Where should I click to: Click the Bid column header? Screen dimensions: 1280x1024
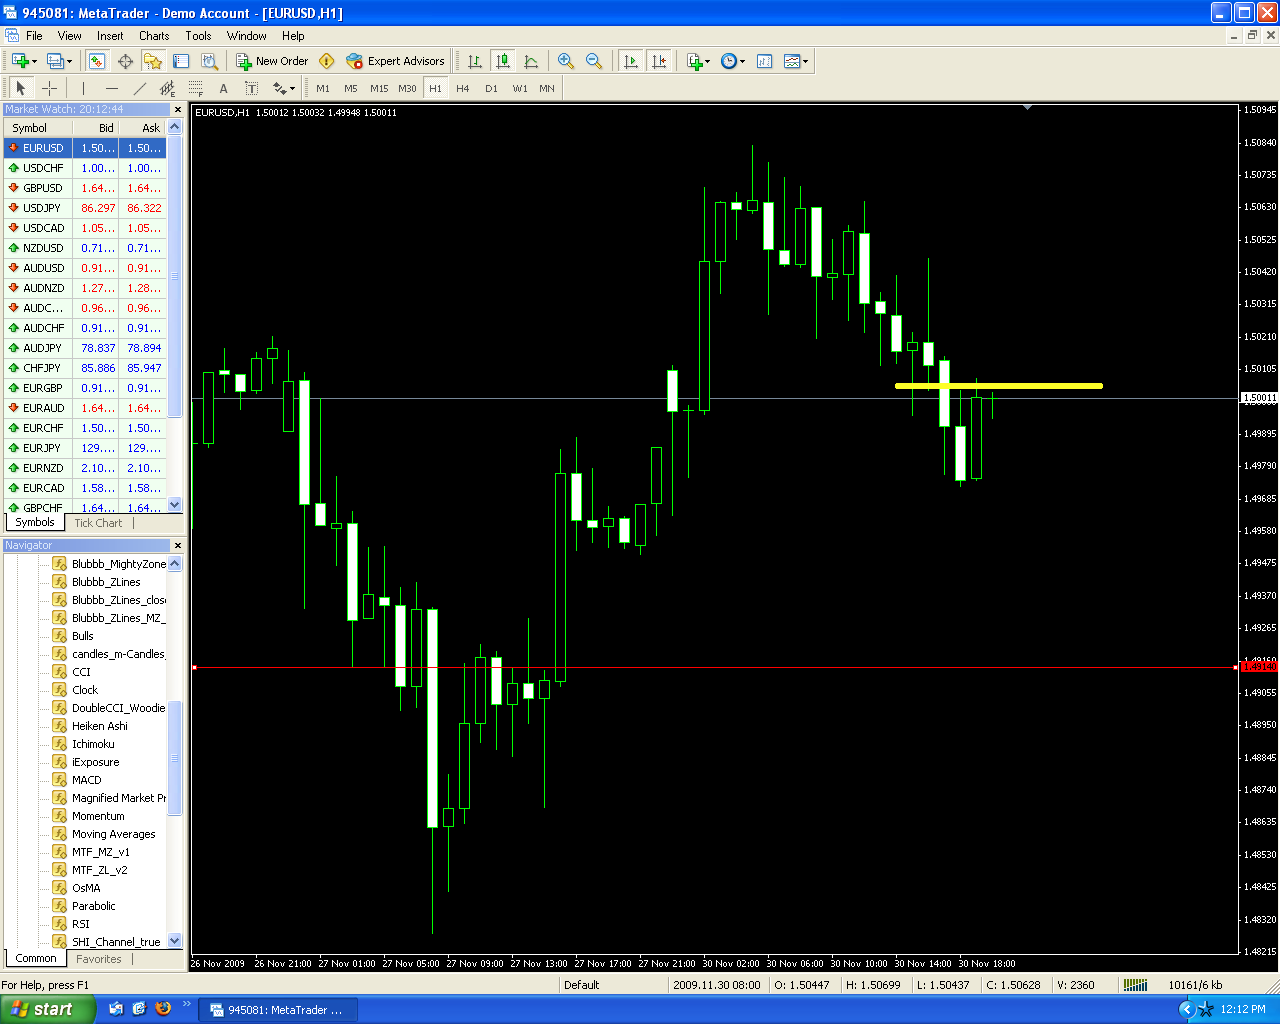(97, 128)
